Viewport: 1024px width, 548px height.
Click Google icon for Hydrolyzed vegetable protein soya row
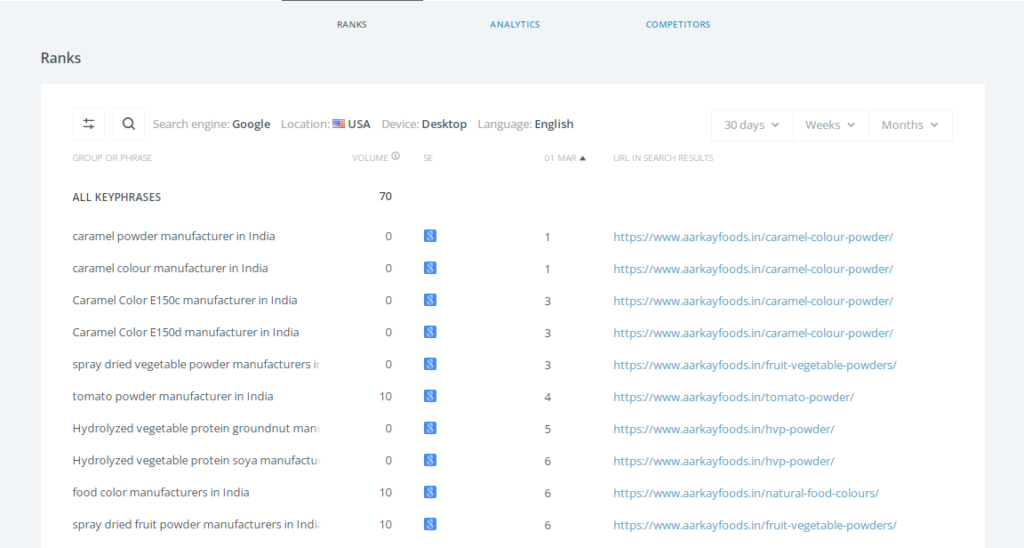tap(430, 460)
